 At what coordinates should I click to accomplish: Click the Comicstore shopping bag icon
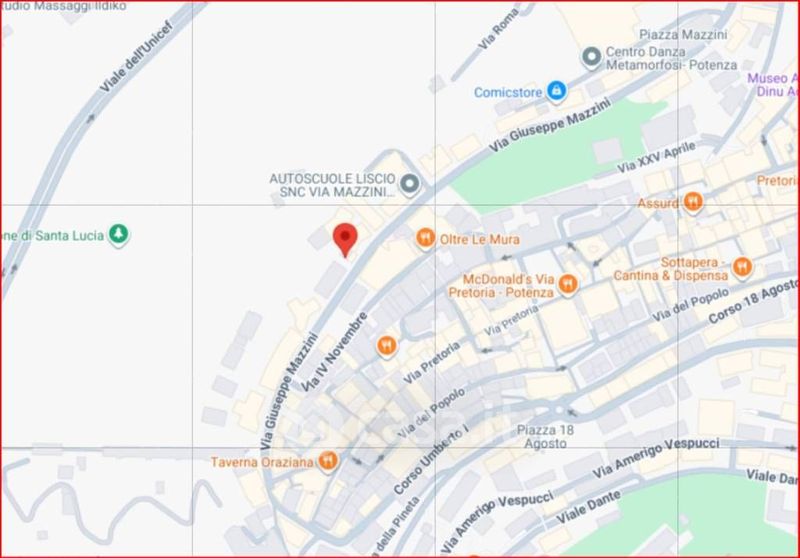pyautogui.click(x=556, y=92)
